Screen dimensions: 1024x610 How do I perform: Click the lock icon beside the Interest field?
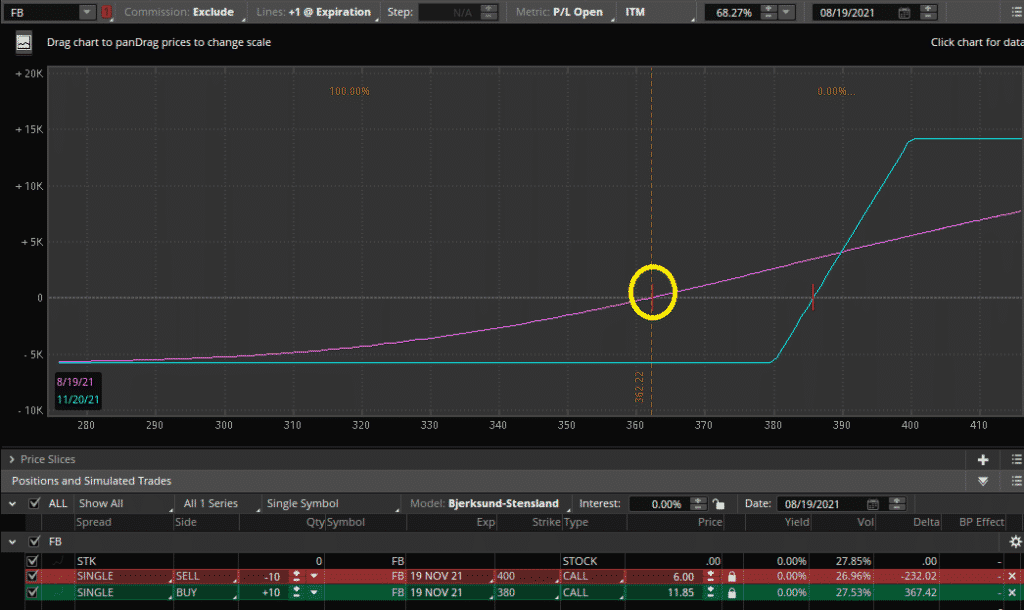[718, 503]
